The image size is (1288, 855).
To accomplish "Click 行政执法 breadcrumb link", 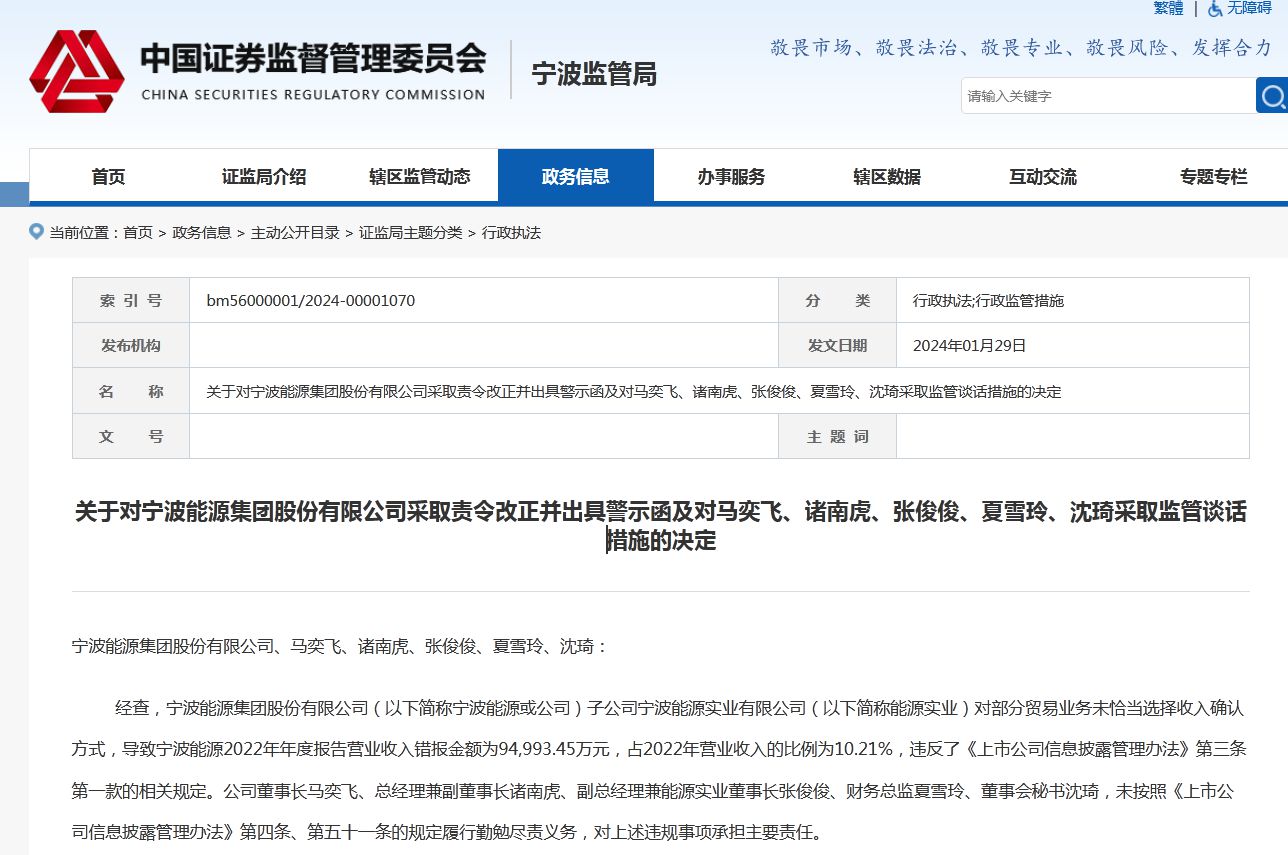I will tap(511, 233).
